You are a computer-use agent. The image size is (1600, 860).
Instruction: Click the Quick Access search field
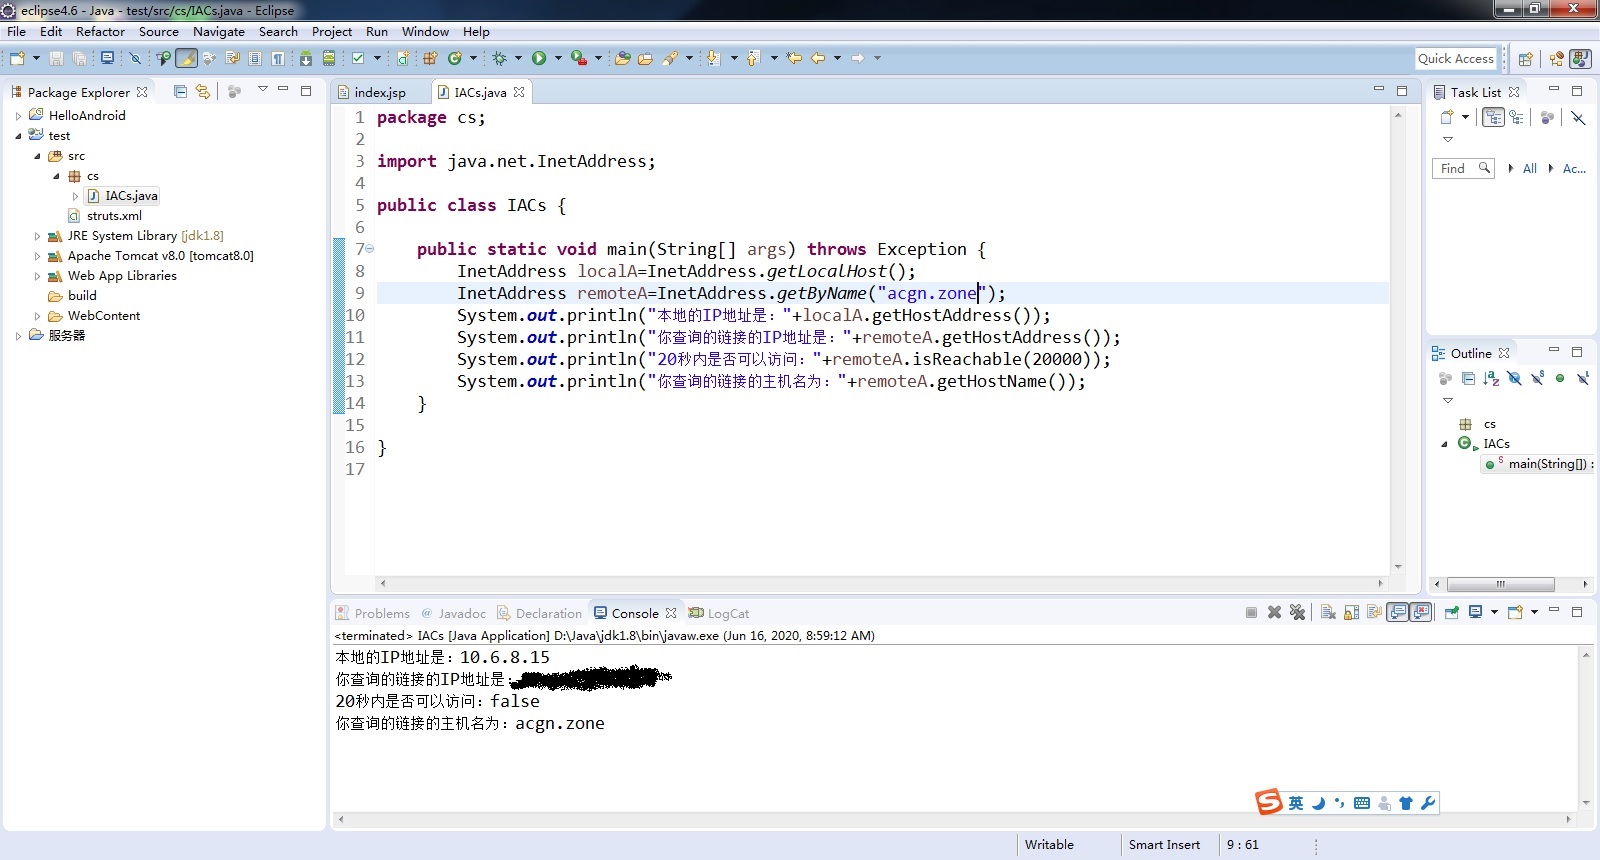coord(1456,58)
